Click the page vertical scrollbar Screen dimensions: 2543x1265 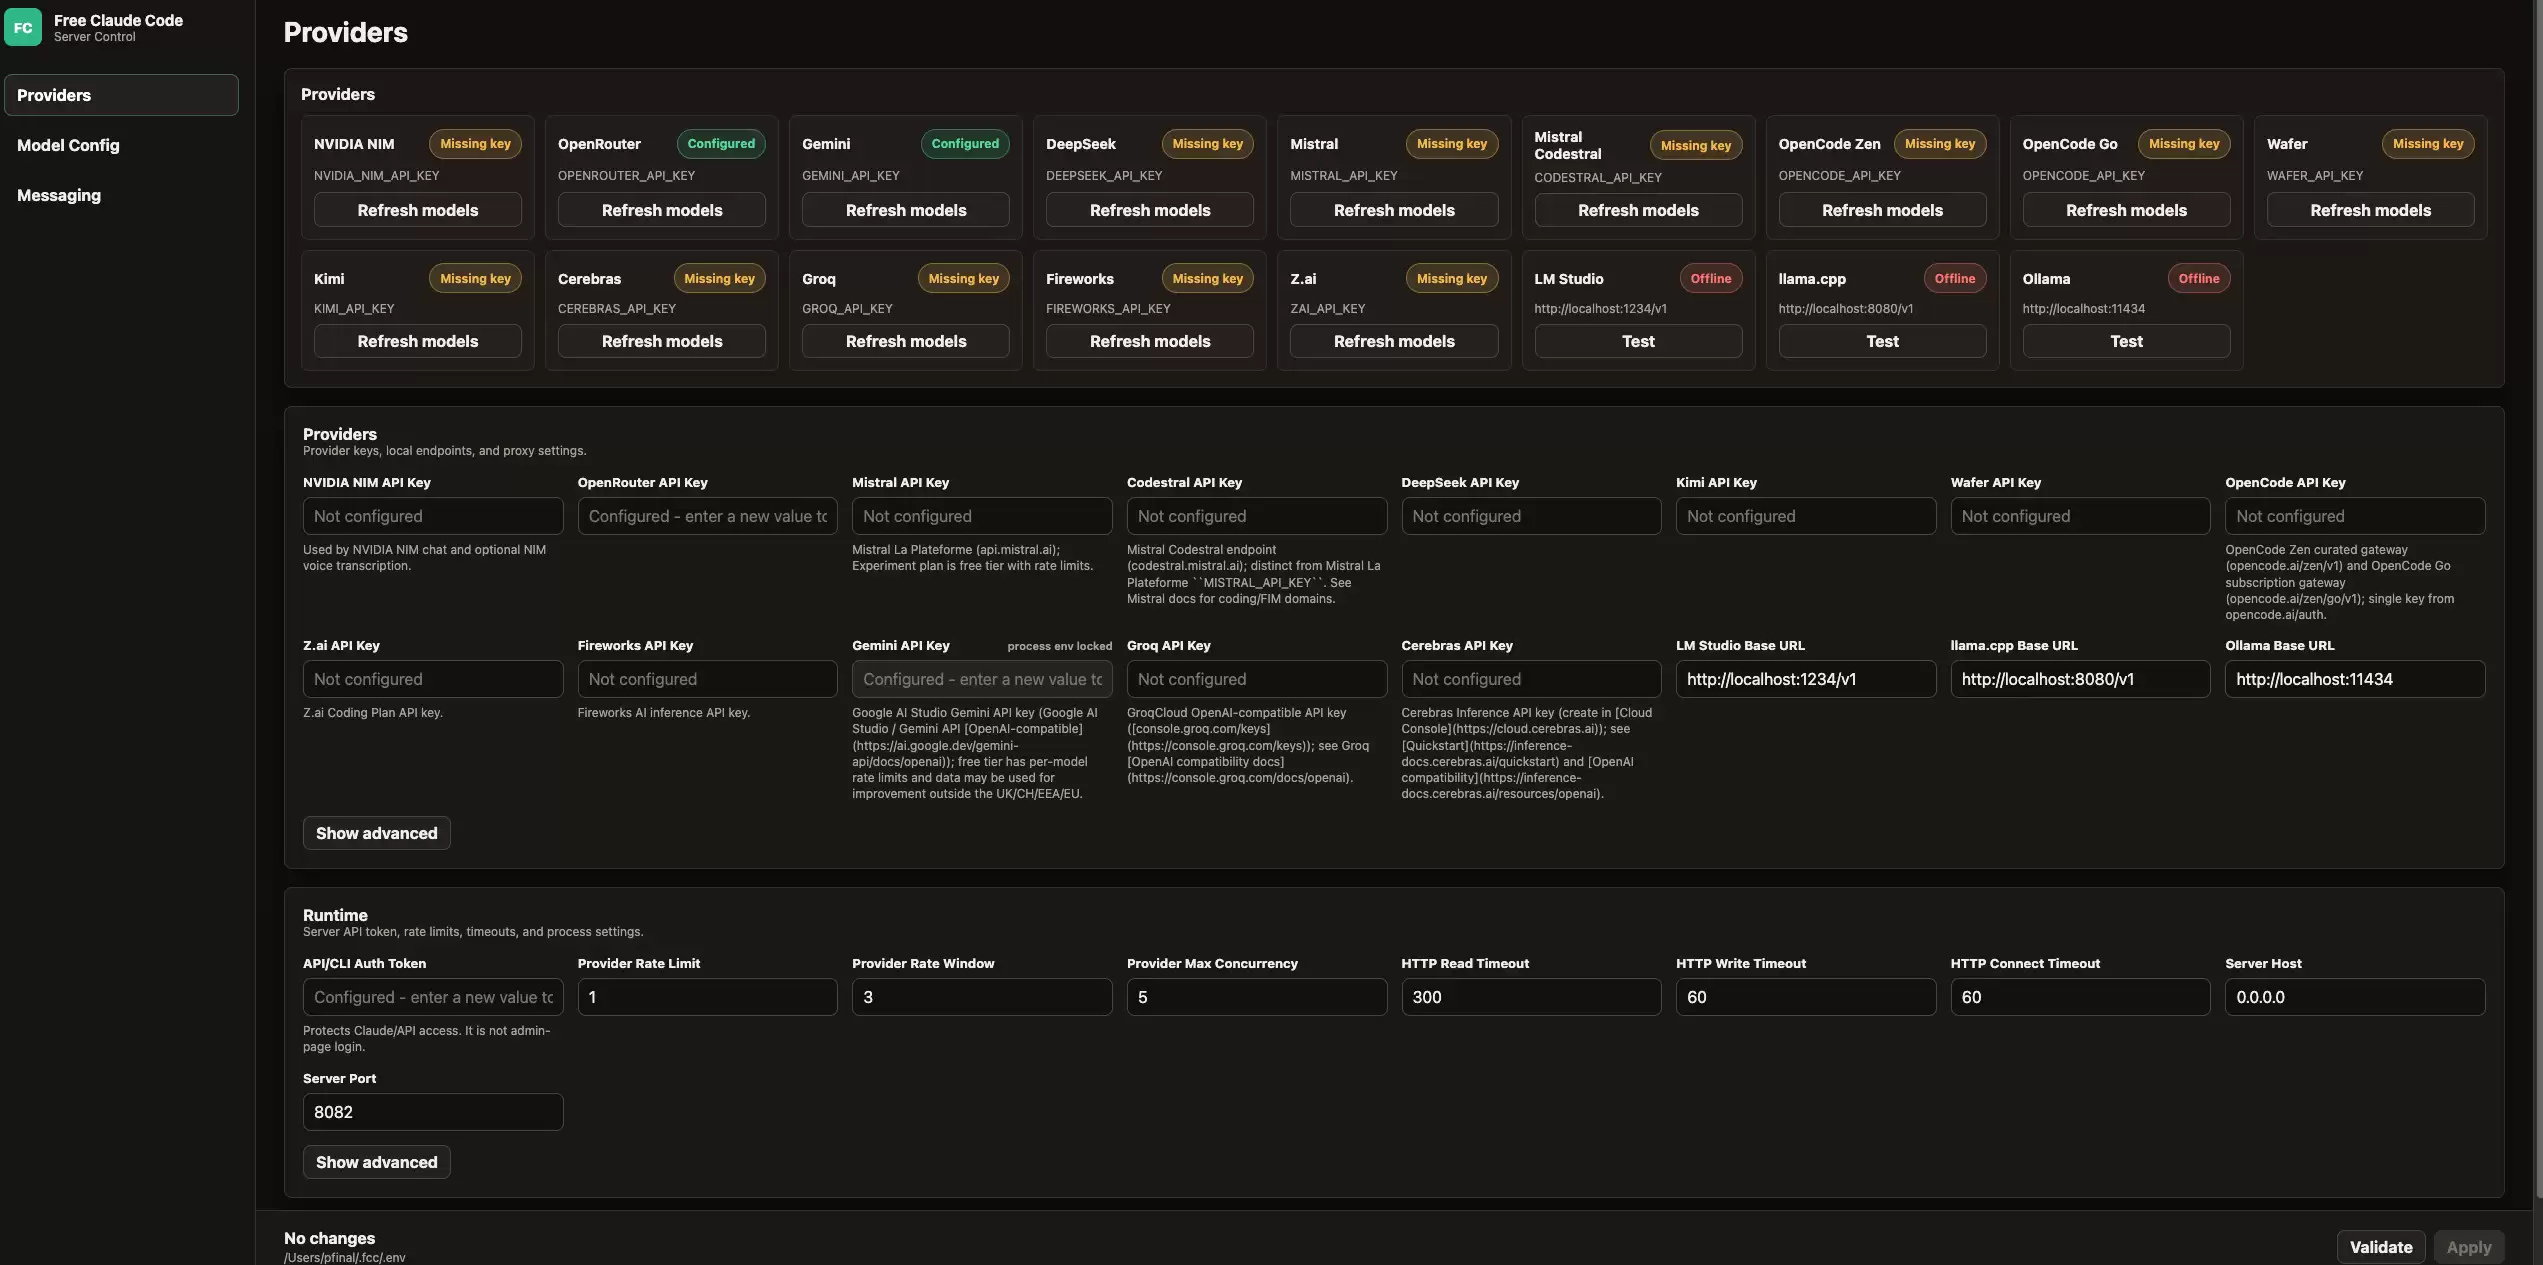(2538, 600)
